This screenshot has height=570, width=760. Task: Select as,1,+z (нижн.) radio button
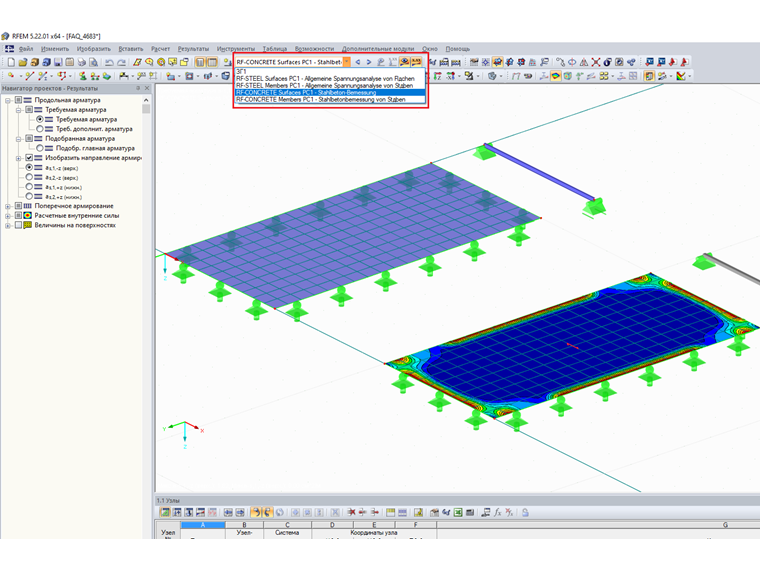[x=29, y=187]
